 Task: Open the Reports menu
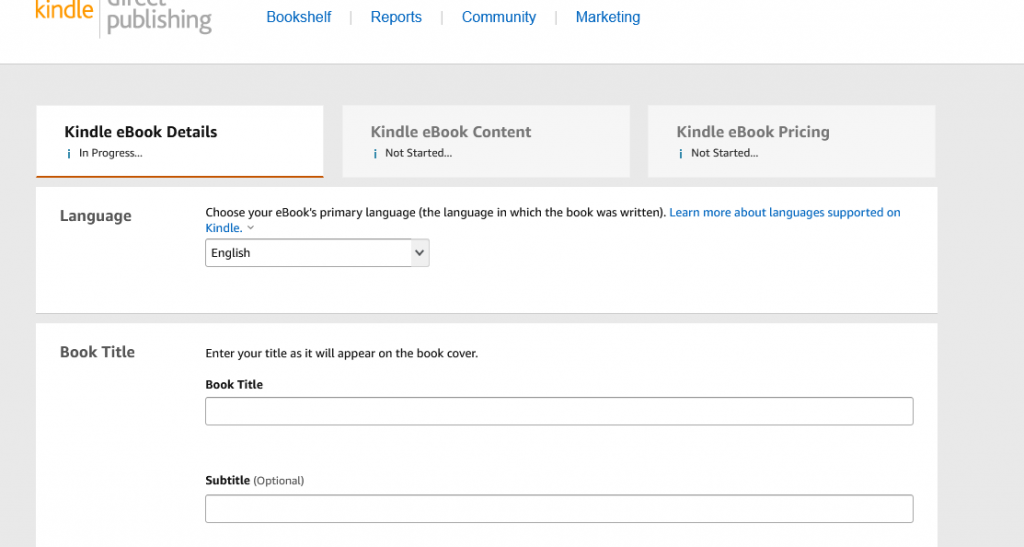pos(396,17)
